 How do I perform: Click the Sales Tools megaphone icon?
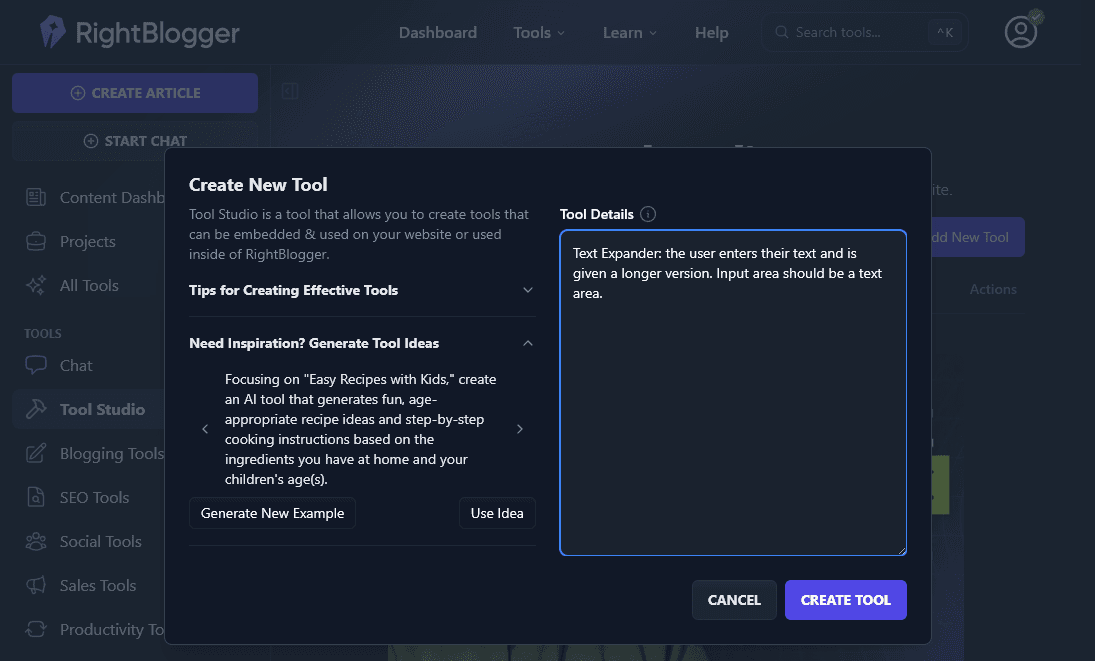36,585
